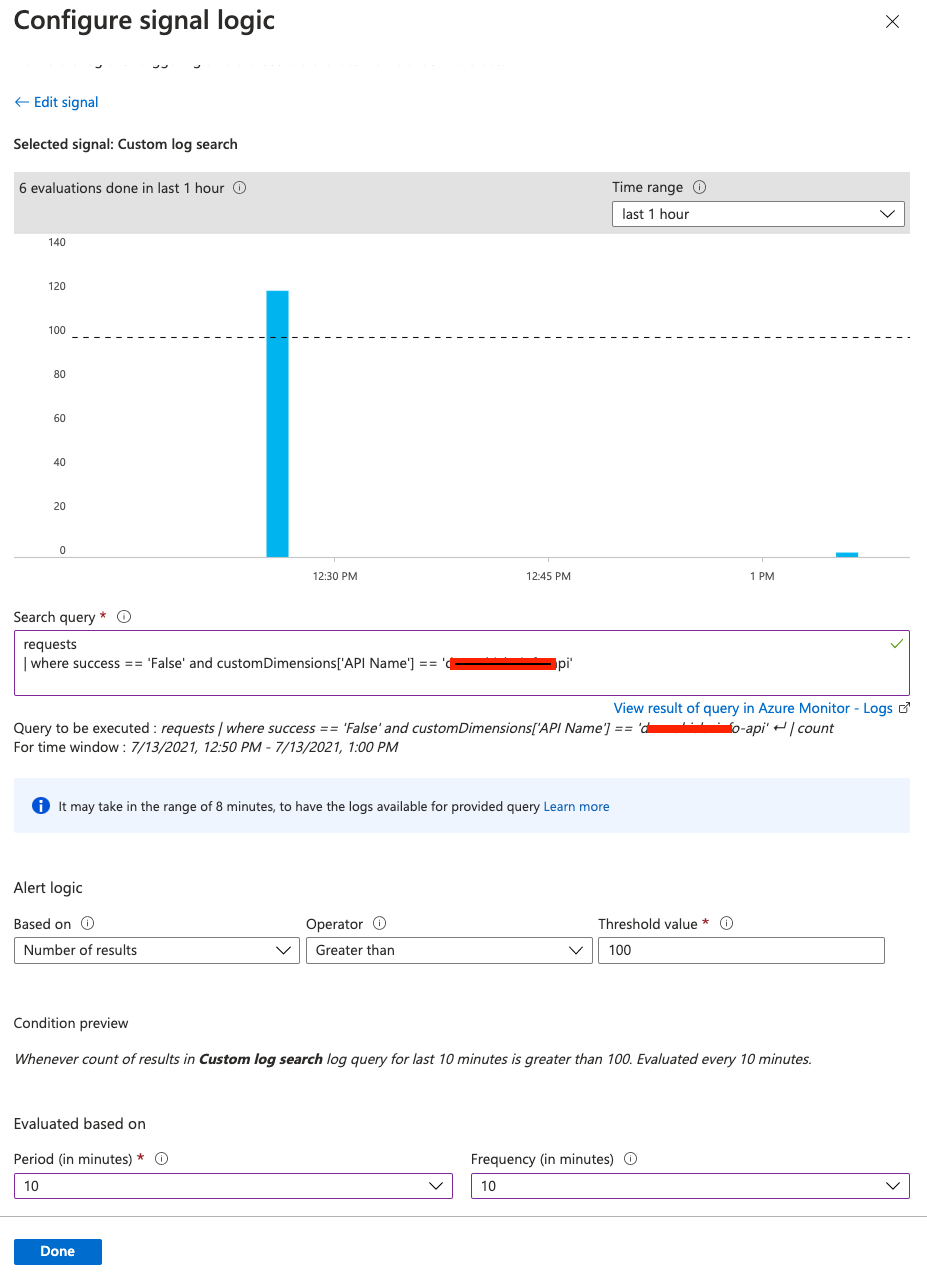Click the Evaluated based on heading
The image size is (927, 1280).
click(80, 1124)
